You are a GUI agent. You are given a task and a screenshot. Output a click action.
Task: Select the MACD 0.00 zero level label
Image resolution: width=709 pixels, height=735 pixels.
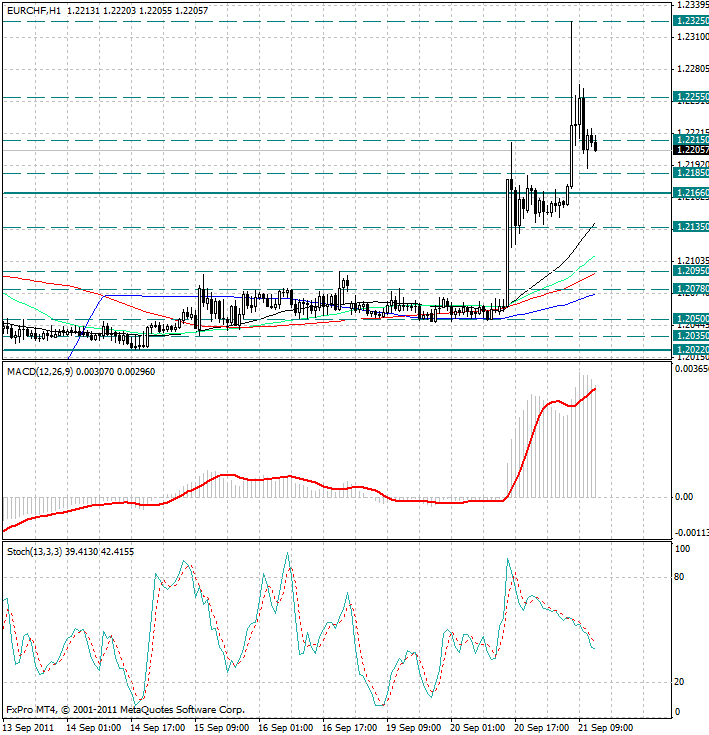click(684, 497)
